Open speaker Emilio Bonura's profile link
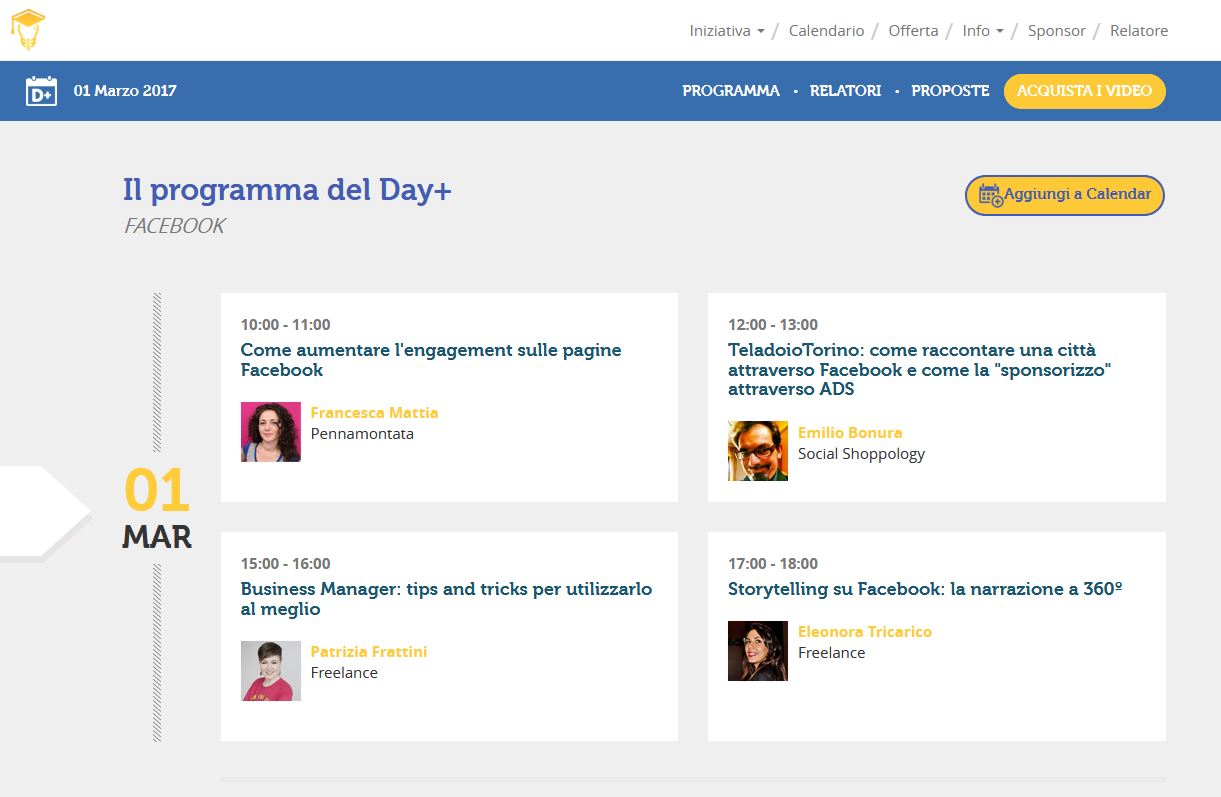Screen dimensions: 1221x797 [850, 433]
